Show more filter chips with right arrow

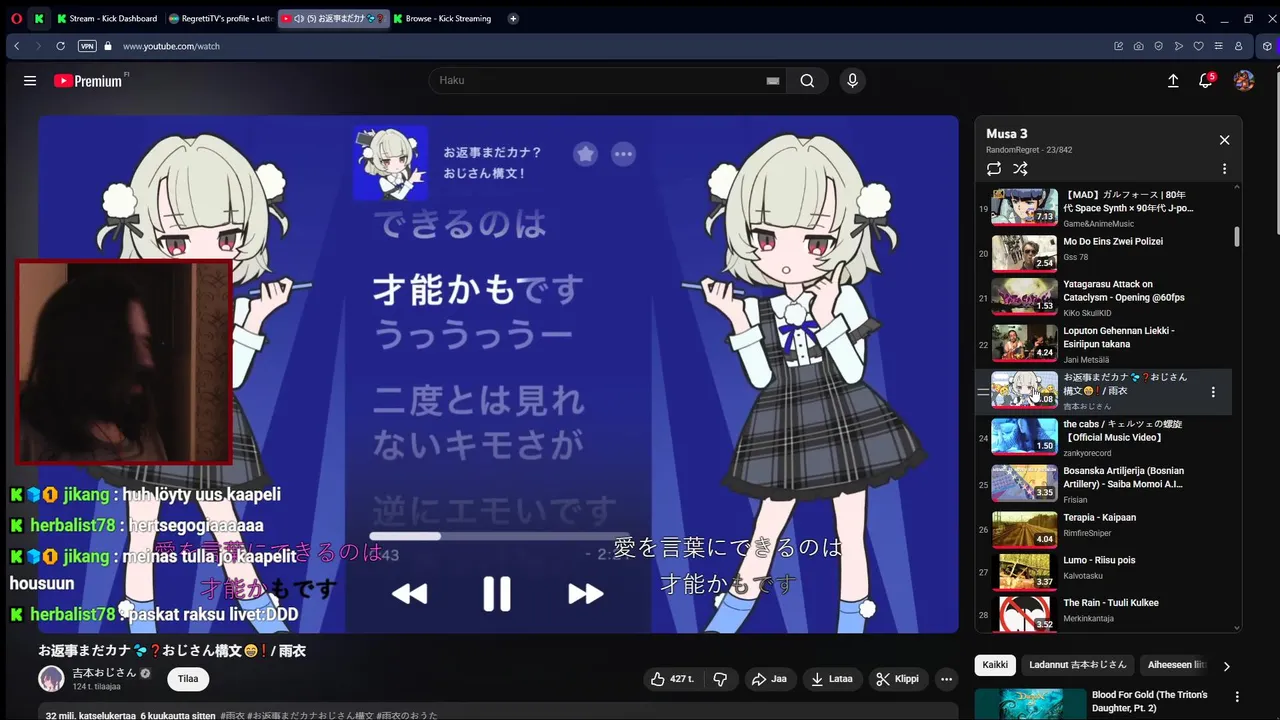(x=1227, y=666)
